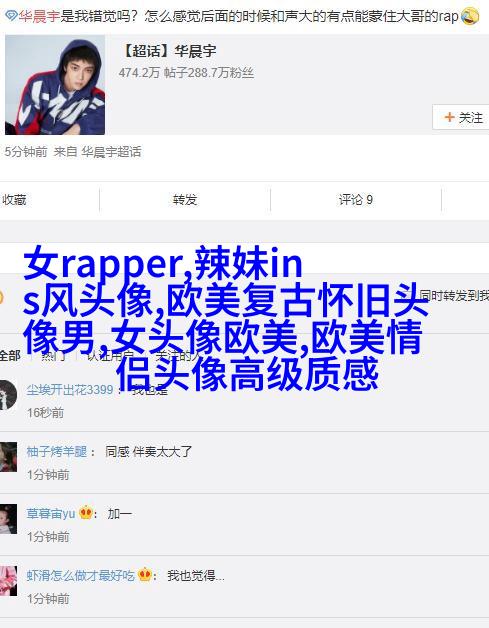Click crown badge next to 虾滑怎么做才最好吃

click(x=145, y=575)
